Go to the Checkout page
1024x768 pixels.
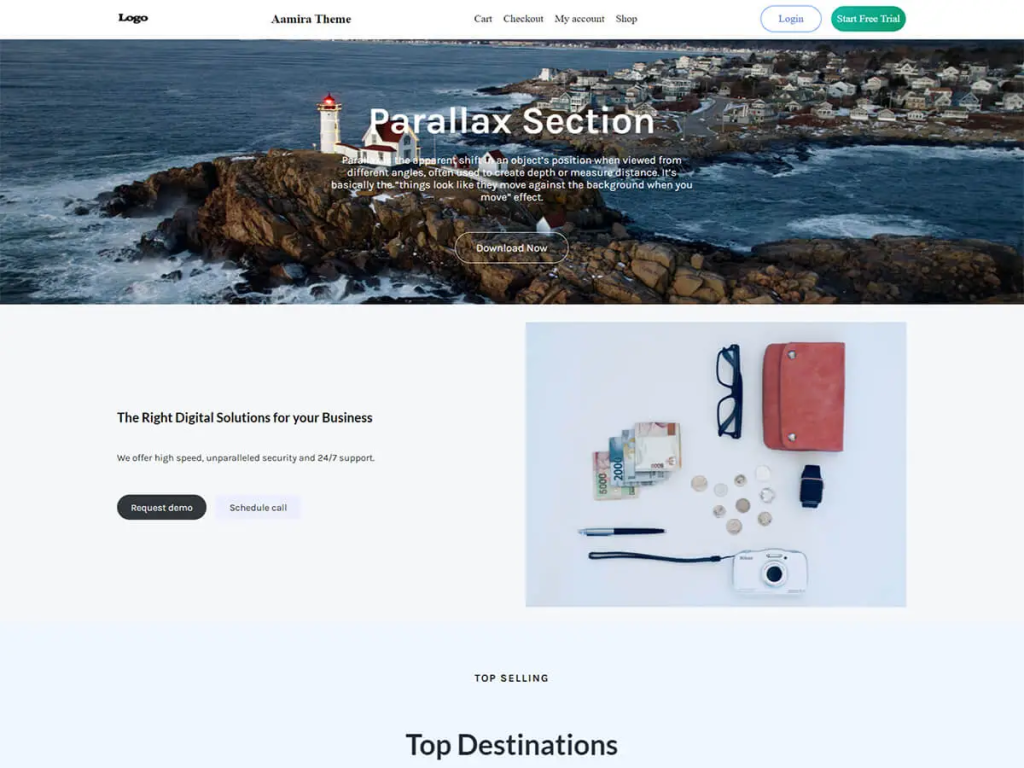(x=523, y=19)
